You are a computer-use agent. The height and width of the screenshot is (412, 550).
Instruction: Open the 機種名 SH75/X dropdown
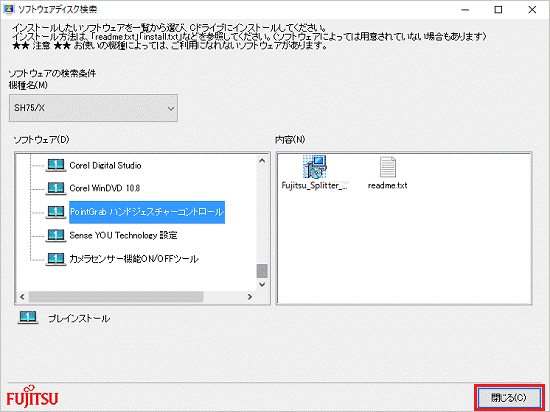click(93, 108)
